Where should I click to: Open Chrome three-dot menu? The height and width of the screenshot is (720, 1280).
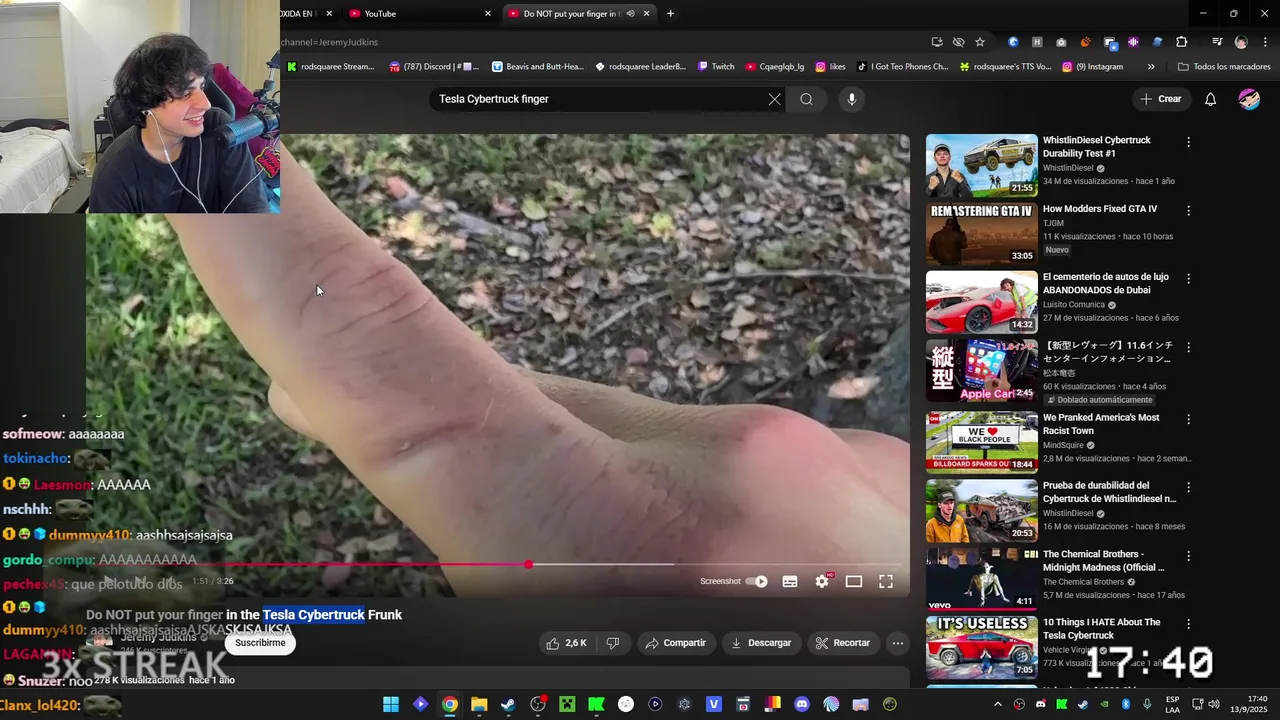(1264, 42)
